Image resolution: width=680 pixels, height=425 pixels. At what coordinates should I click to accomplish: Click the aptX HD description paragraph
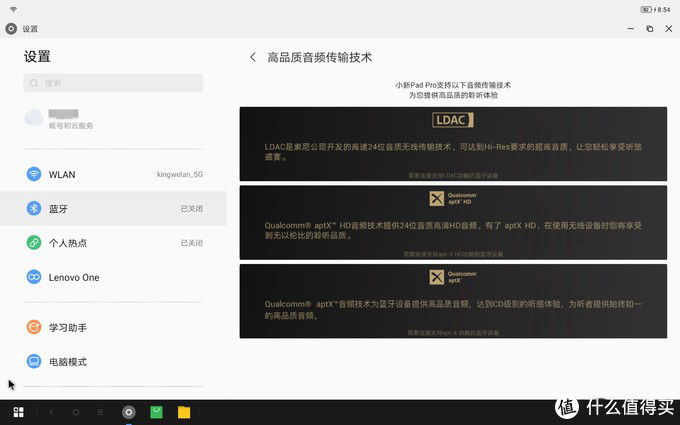point(453,230)
